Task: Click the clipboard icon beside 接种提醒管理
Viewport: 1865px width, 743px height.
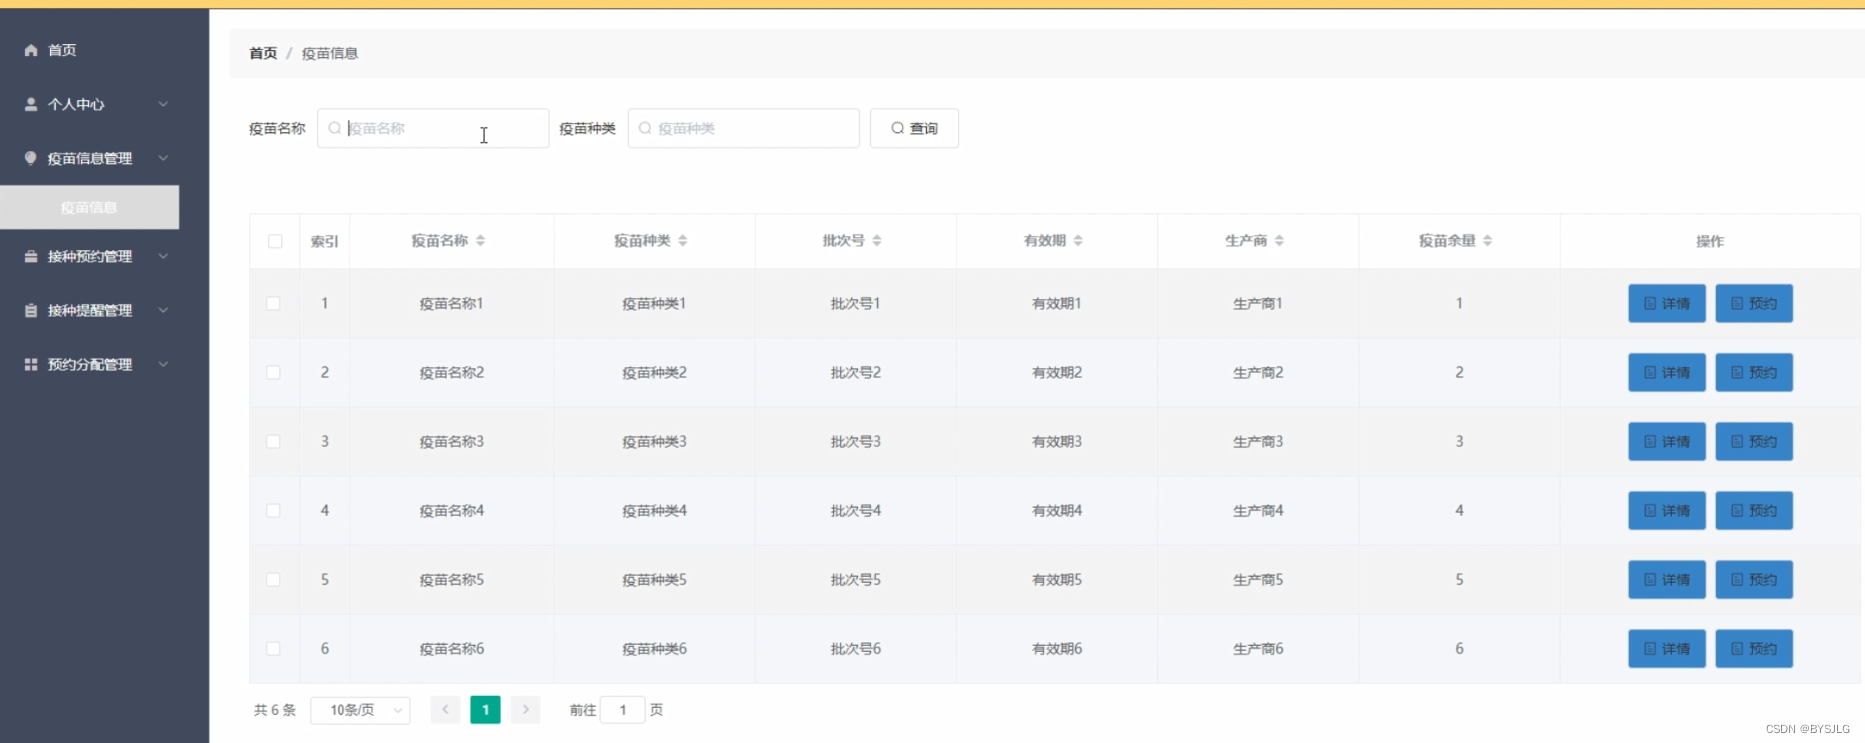Action: click(31, 310)
